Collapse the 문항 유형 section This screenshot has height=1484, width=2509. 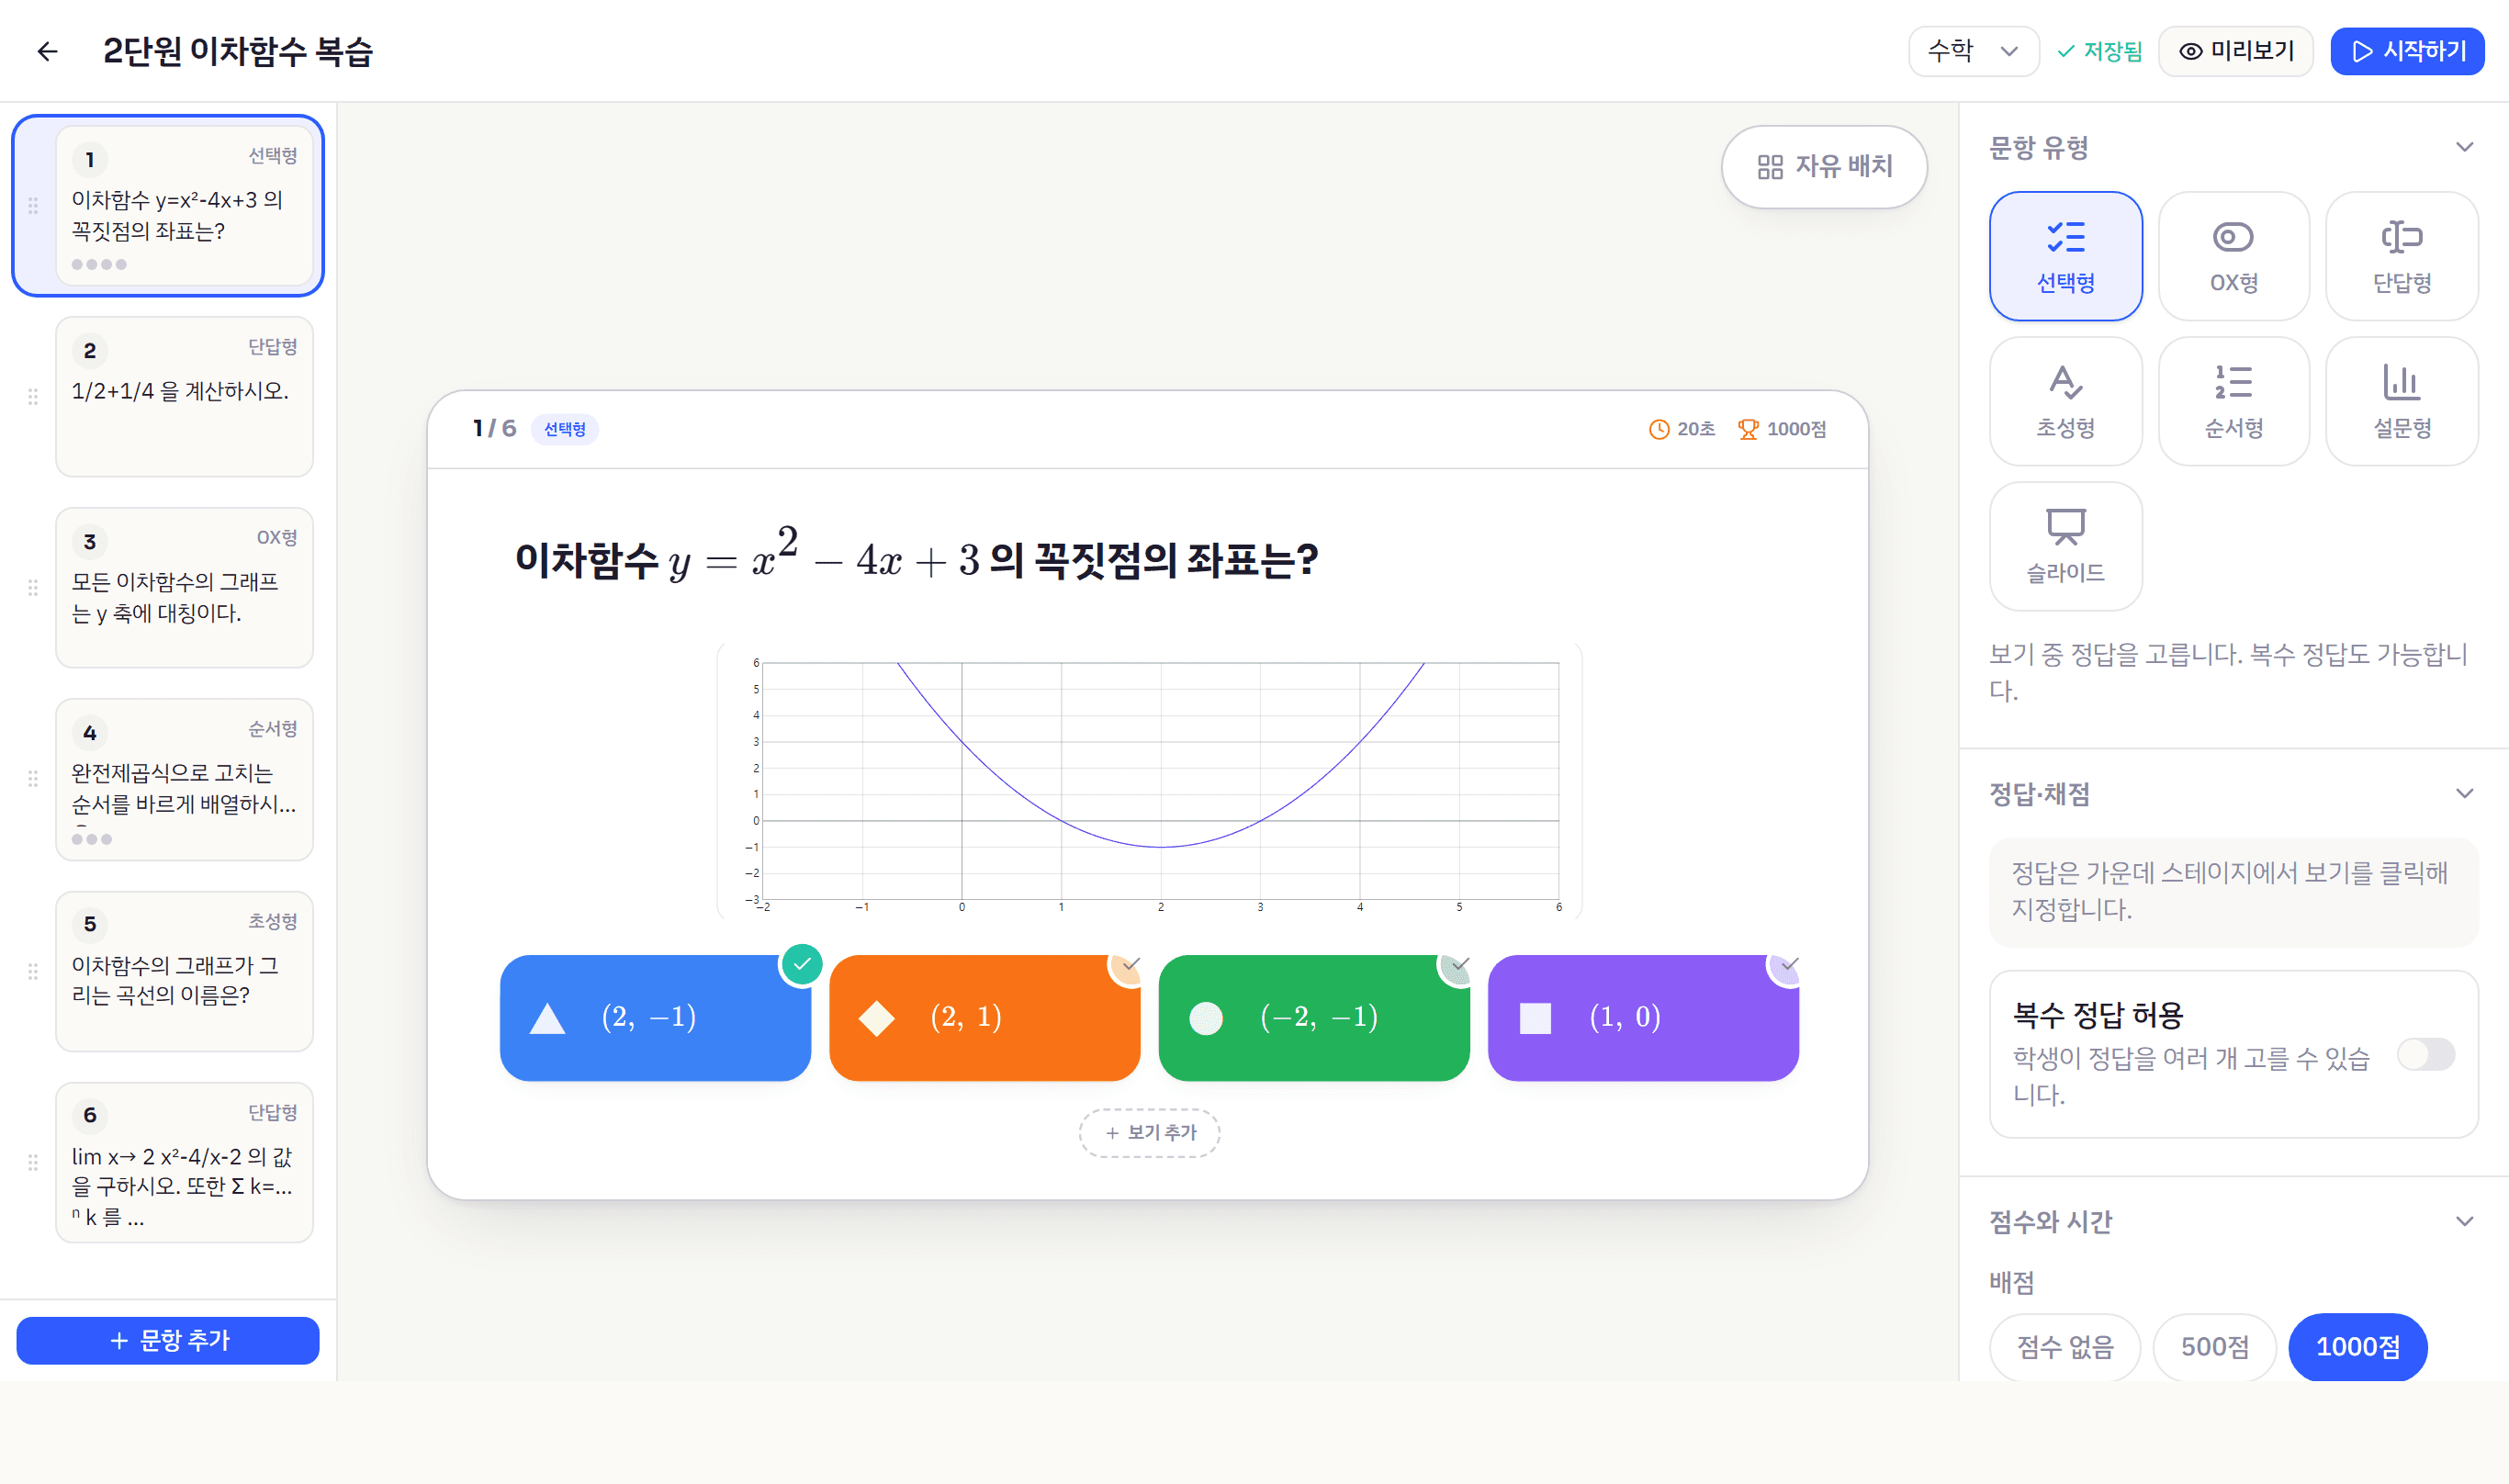pyautogui.click(x=2464, y=147)
